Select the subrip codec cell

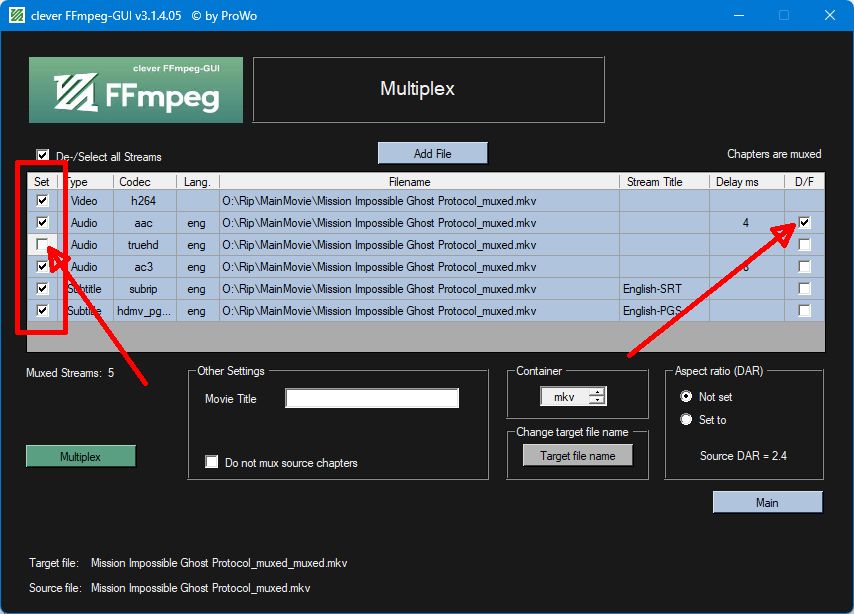144,289
